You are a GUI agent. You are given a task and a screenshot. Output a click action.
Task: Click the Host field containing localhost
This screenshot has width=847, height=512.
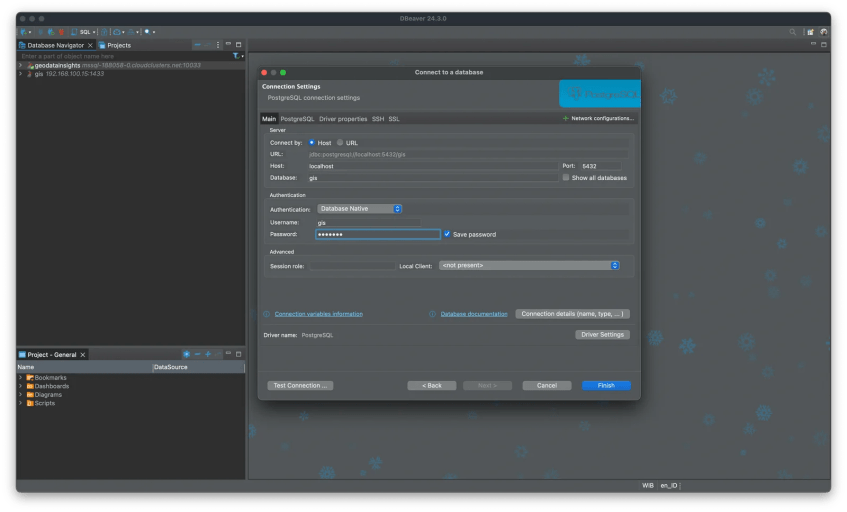tap(432, 166)
